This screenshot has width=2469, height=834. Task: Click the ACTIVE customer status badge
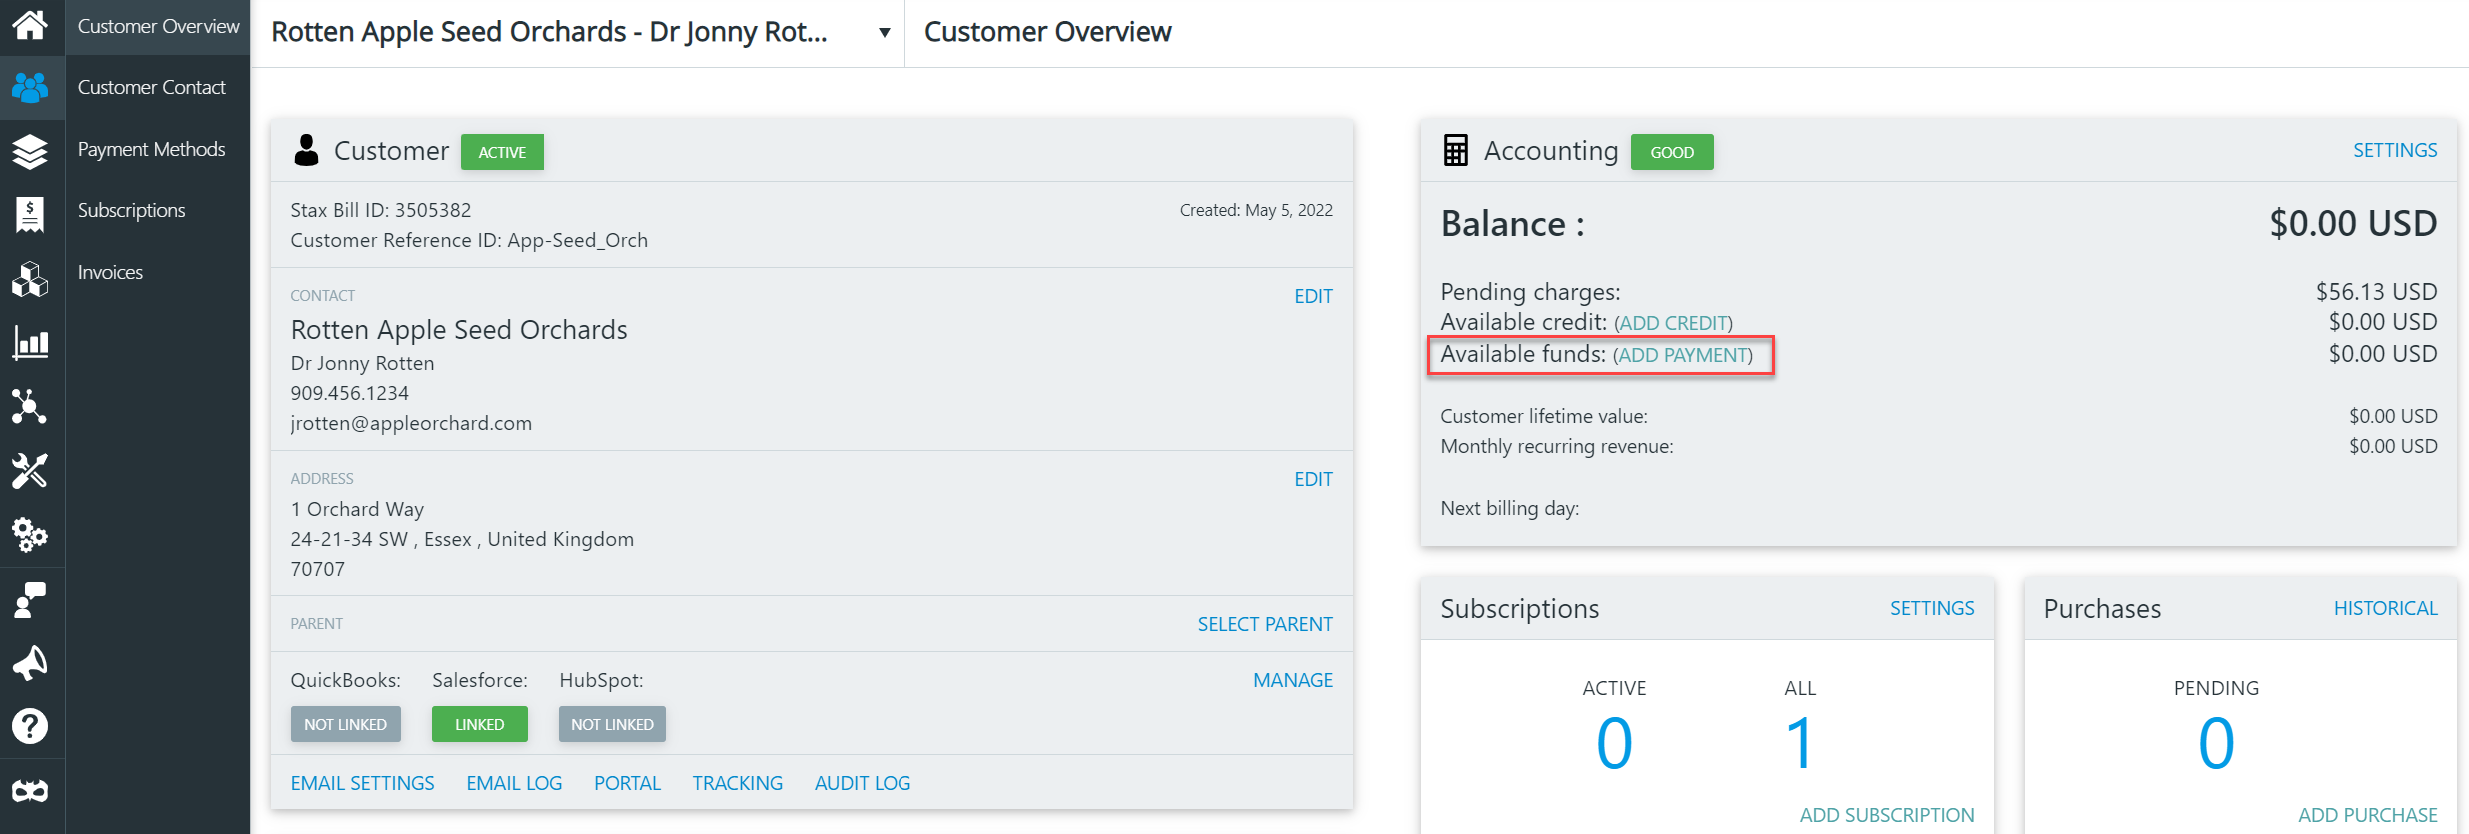502,152
